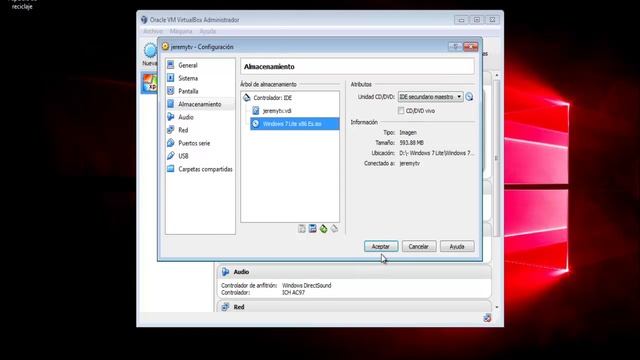Image resolution: width=640 pixels, height=360 pixels.
Task: Select the Windows 7 Lite x86 ISO entry
Action: pos(294,124)
